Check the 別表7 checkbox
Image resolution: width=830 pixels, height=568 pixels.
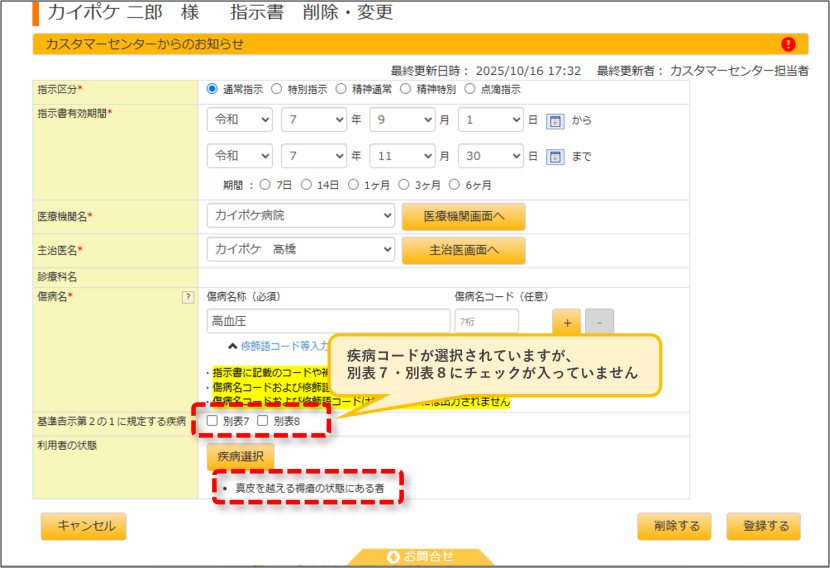212,420
